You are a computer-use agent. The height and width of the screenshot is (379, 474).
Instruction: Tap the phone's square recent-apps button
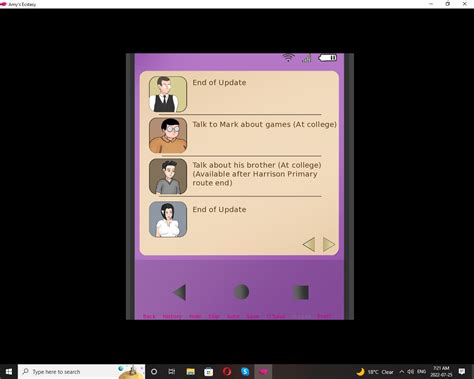(301, 292)
